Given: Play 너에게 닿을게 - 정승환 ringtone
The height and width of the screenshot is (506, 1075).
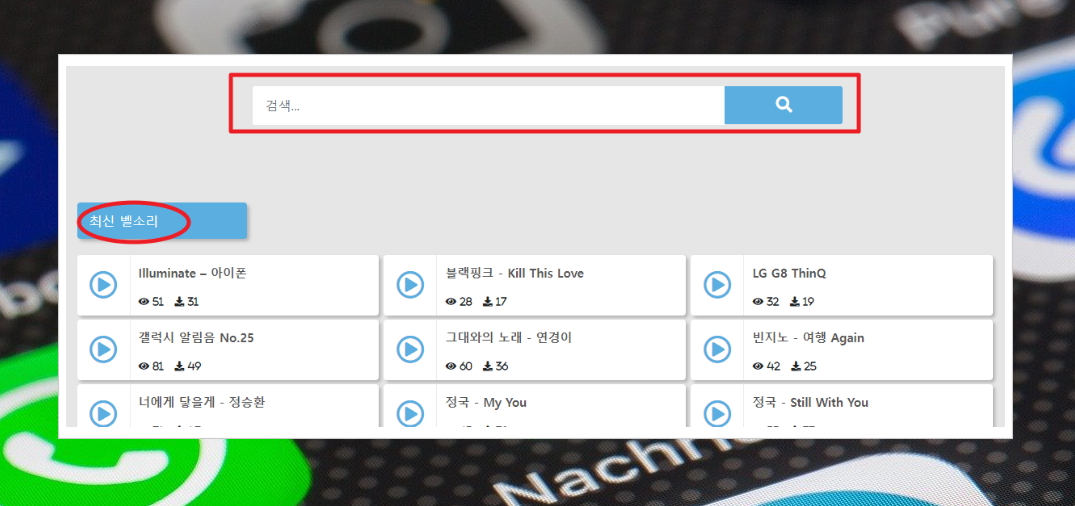Looking at the screenshot, I should tap(104, 413).
